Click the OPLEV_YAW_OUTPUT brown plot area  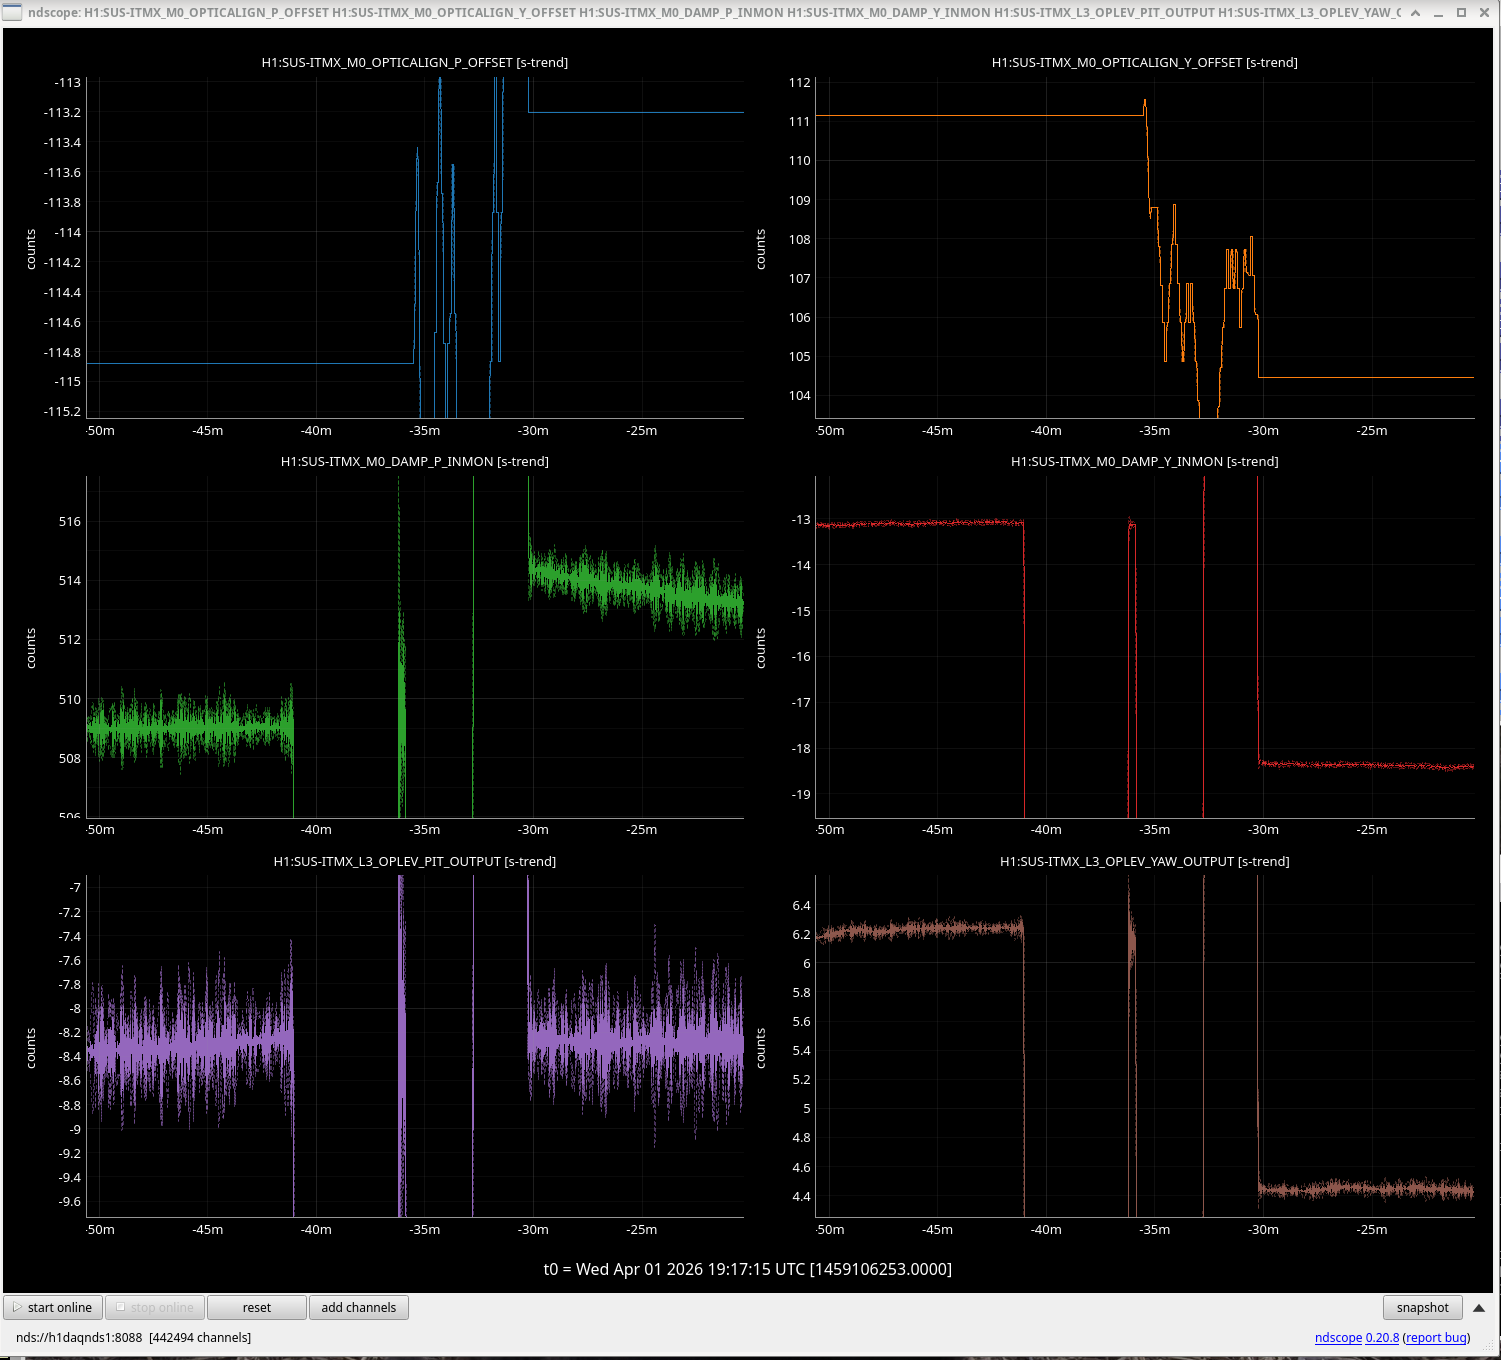(1145, 1046)
